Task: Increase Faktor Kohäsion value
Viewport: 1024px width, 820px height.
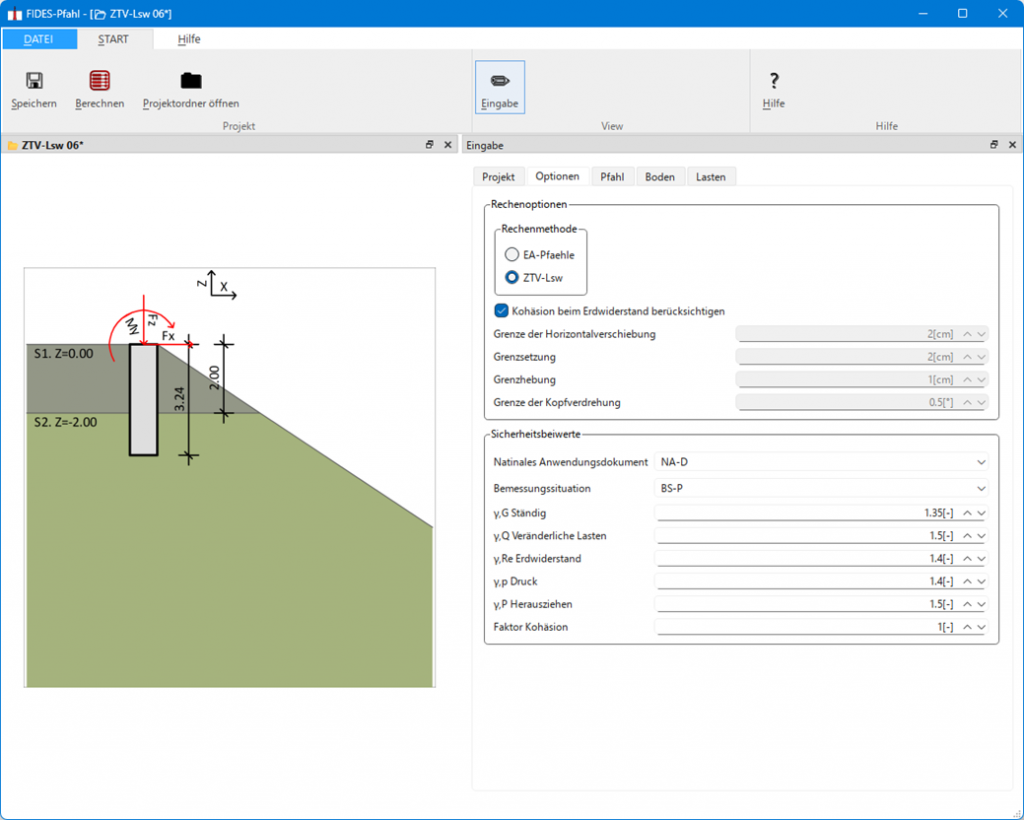Action: click(967, 627)
